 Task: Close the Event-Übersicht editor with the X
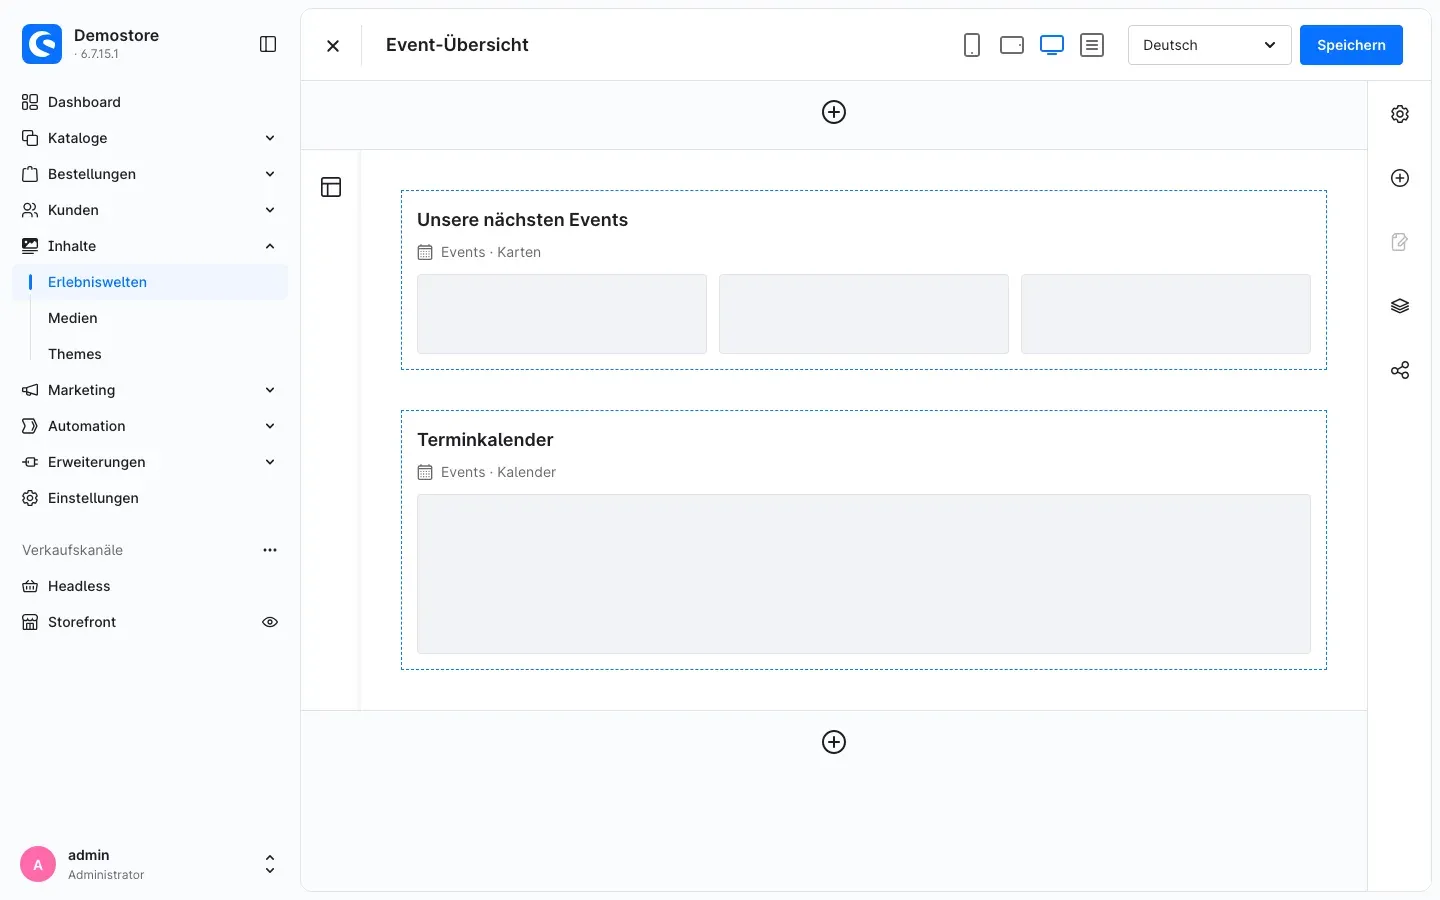tap(333, 45)
